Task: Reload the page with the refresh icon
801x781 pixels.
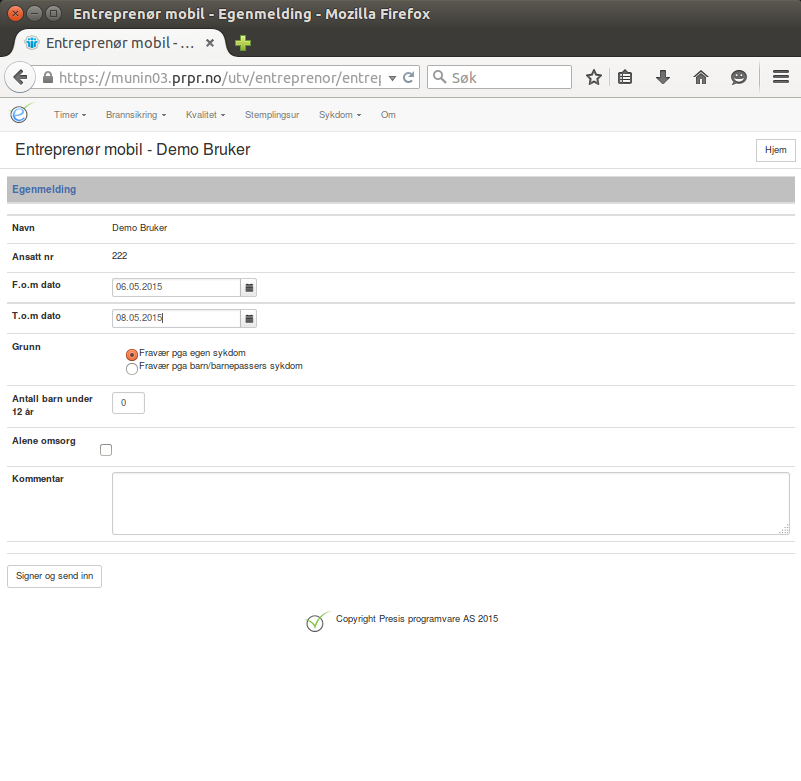Action: click(x=409, y=78)
